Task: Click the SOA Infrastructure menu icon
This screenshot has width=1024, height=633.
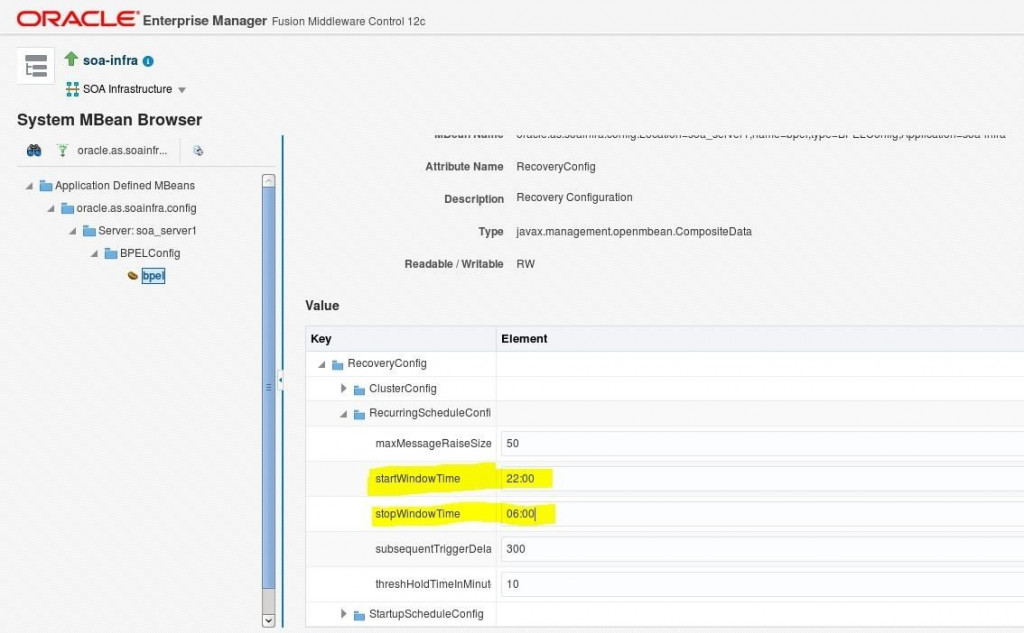Action: click(72, 89)
